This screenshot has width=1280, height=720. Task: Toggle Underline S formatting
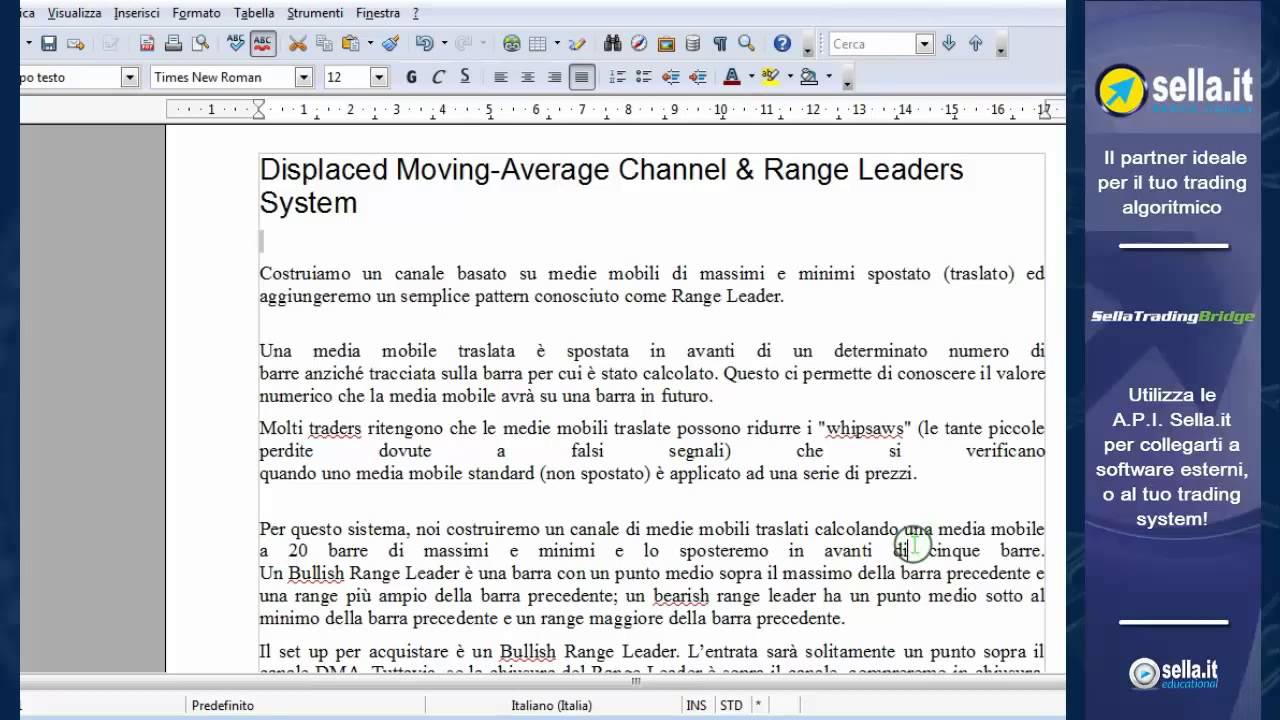465,77
